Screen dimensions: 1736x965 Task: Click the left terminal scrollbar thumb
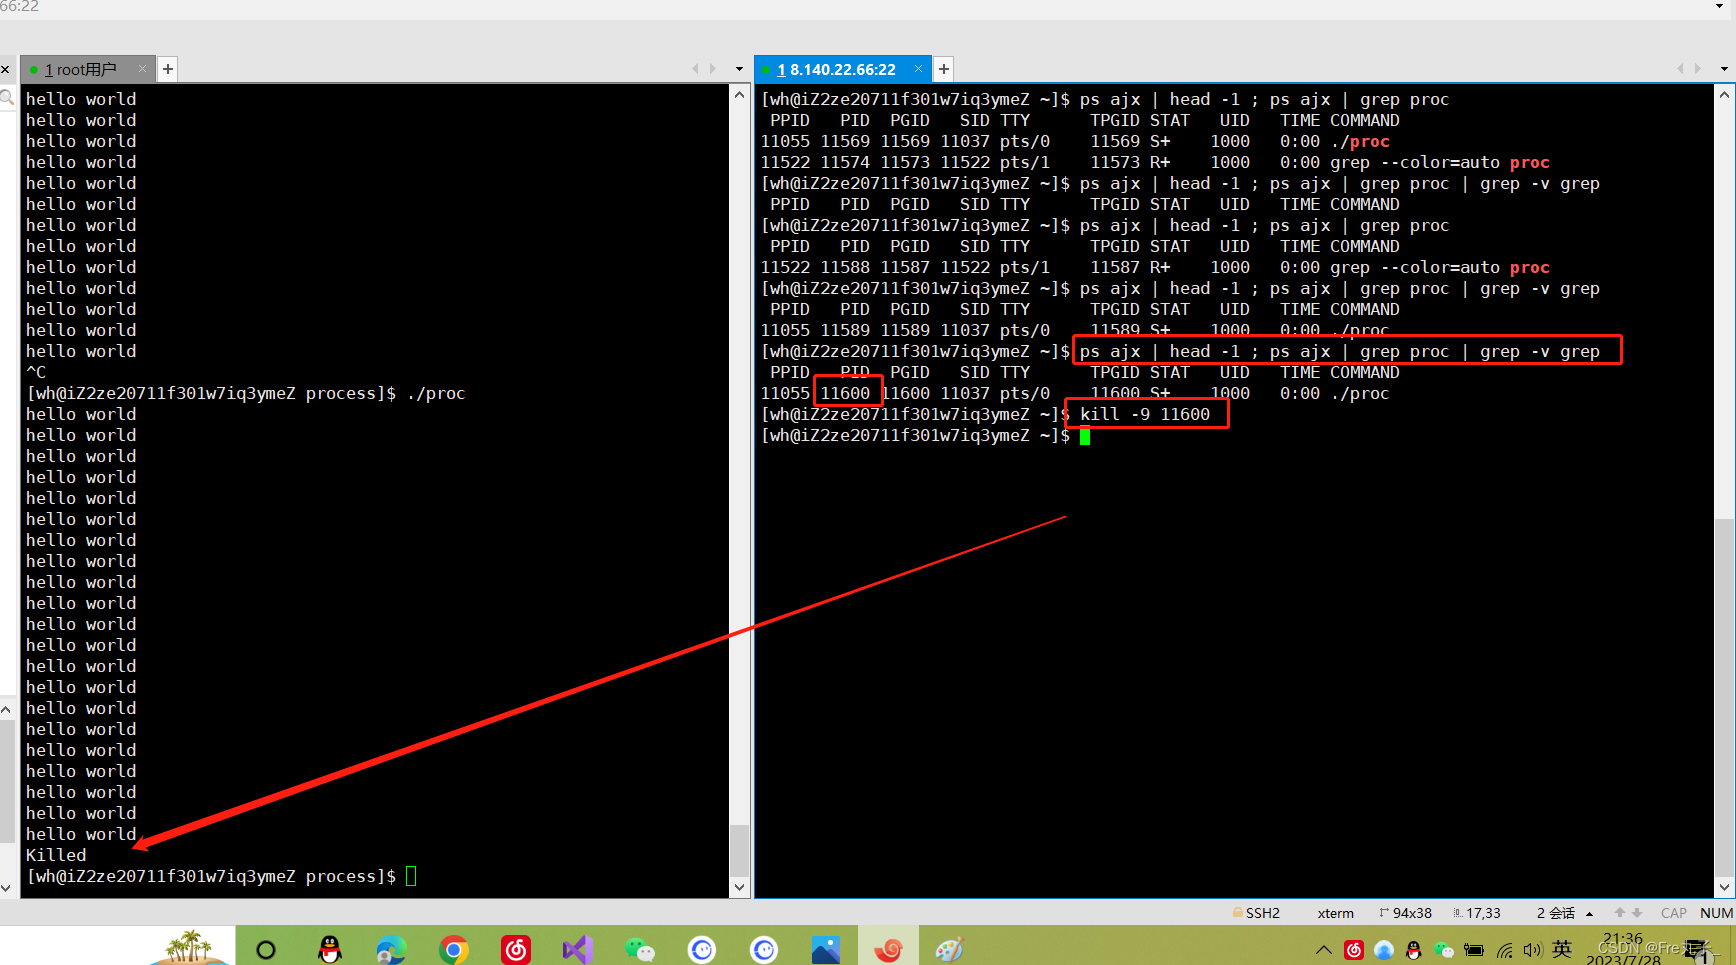pos(739,849)
